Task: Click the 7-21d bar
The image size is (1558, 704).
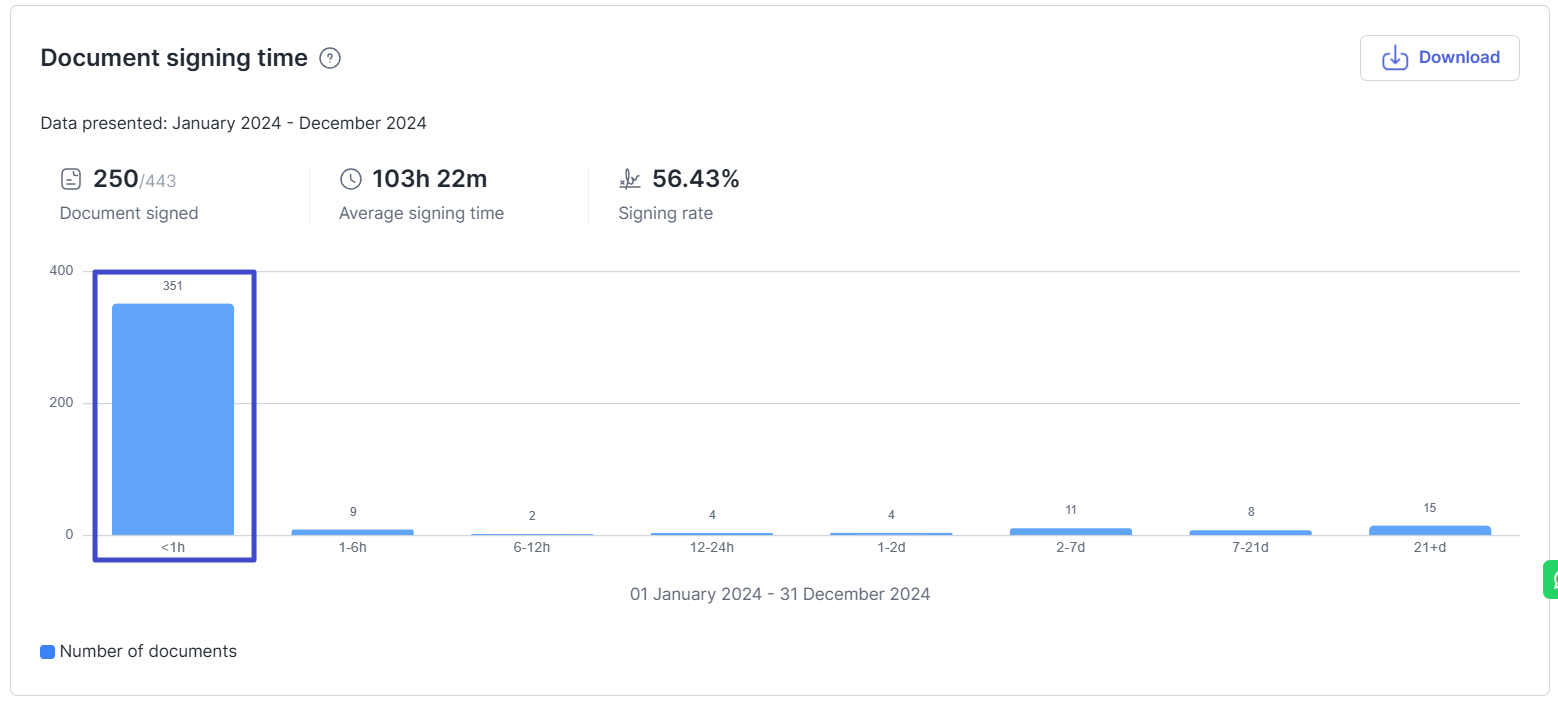Action: point(1250,532)
